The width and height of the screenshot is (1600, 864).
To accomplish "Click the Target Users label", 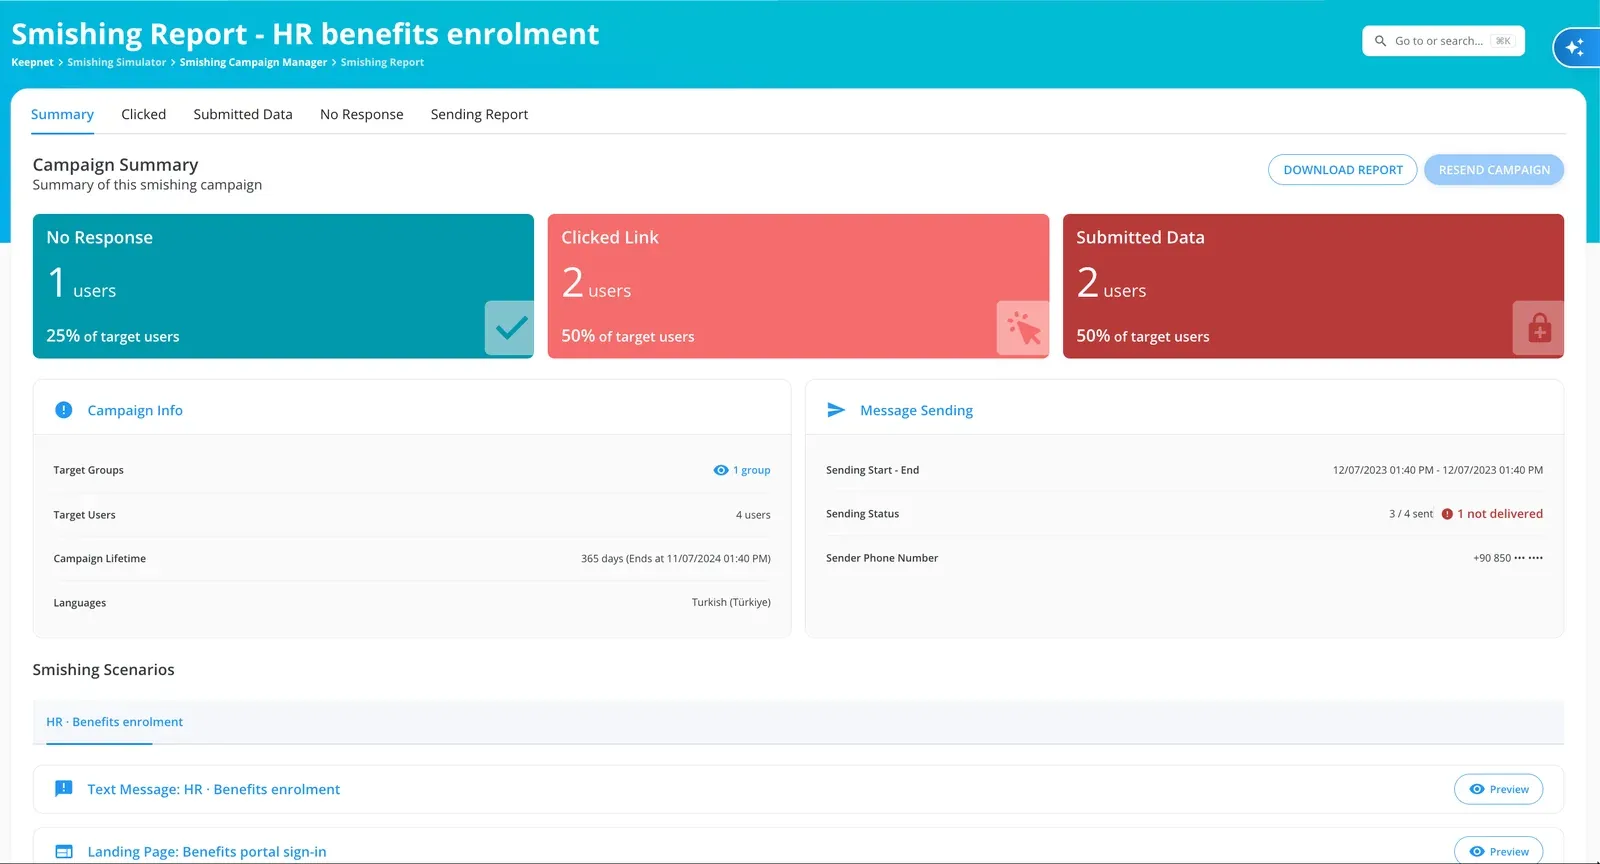I will tap(84, 515).
